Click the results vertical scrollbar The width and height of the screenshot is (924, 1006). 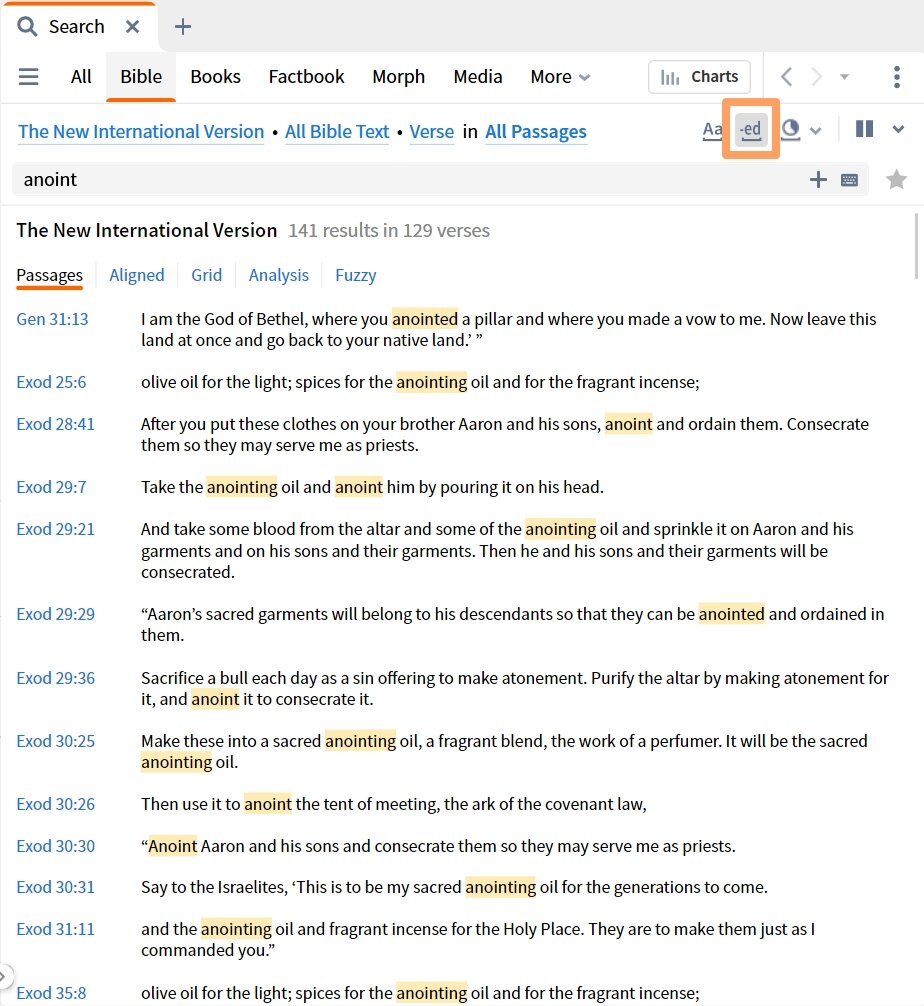(x=916, y=246)
